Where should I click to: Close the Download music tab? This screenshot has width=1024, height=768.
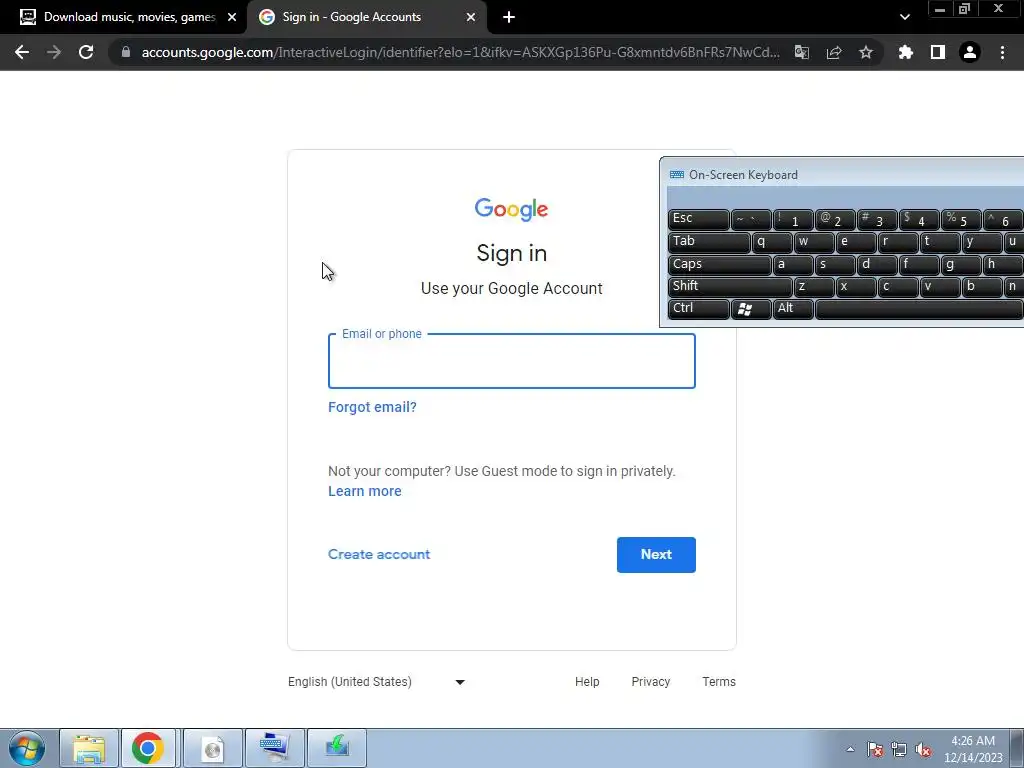point(232,17)
